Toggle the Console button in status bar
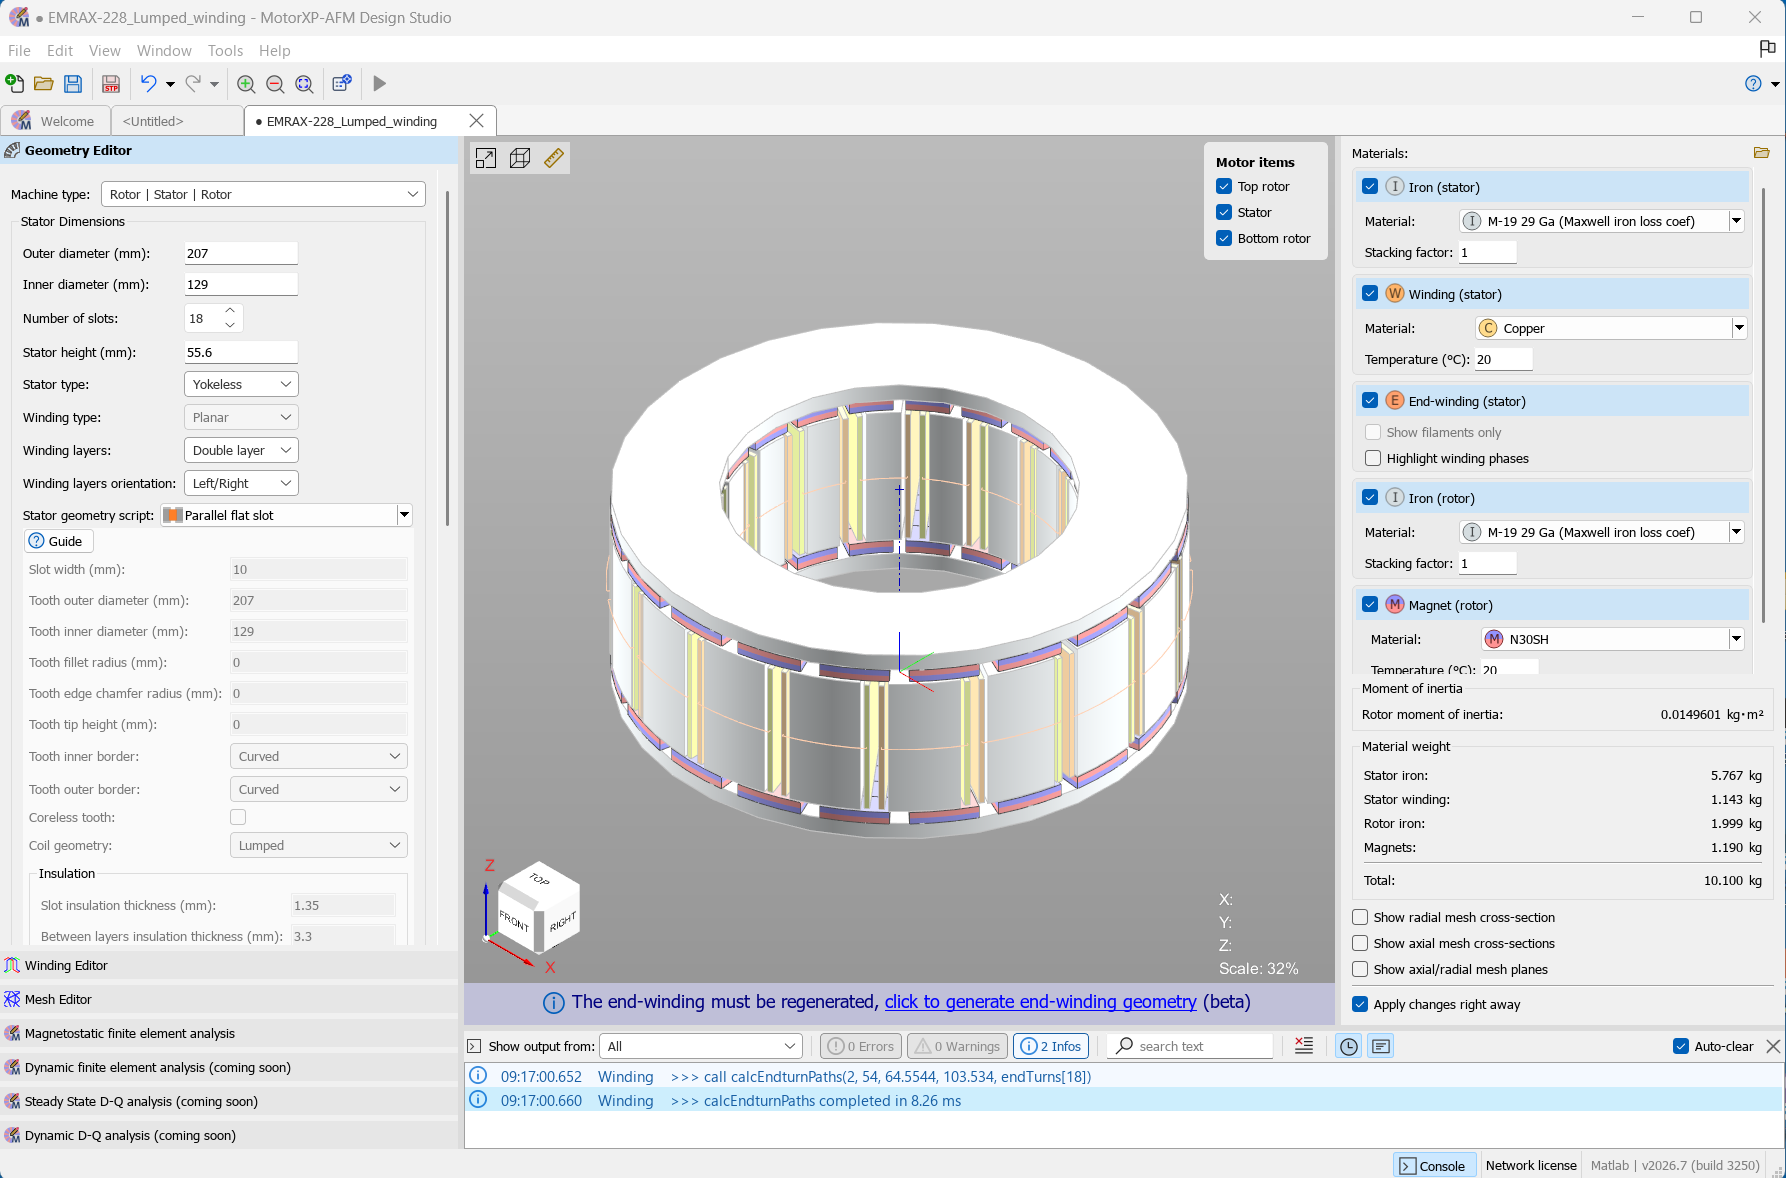 pos(1433,1165)
